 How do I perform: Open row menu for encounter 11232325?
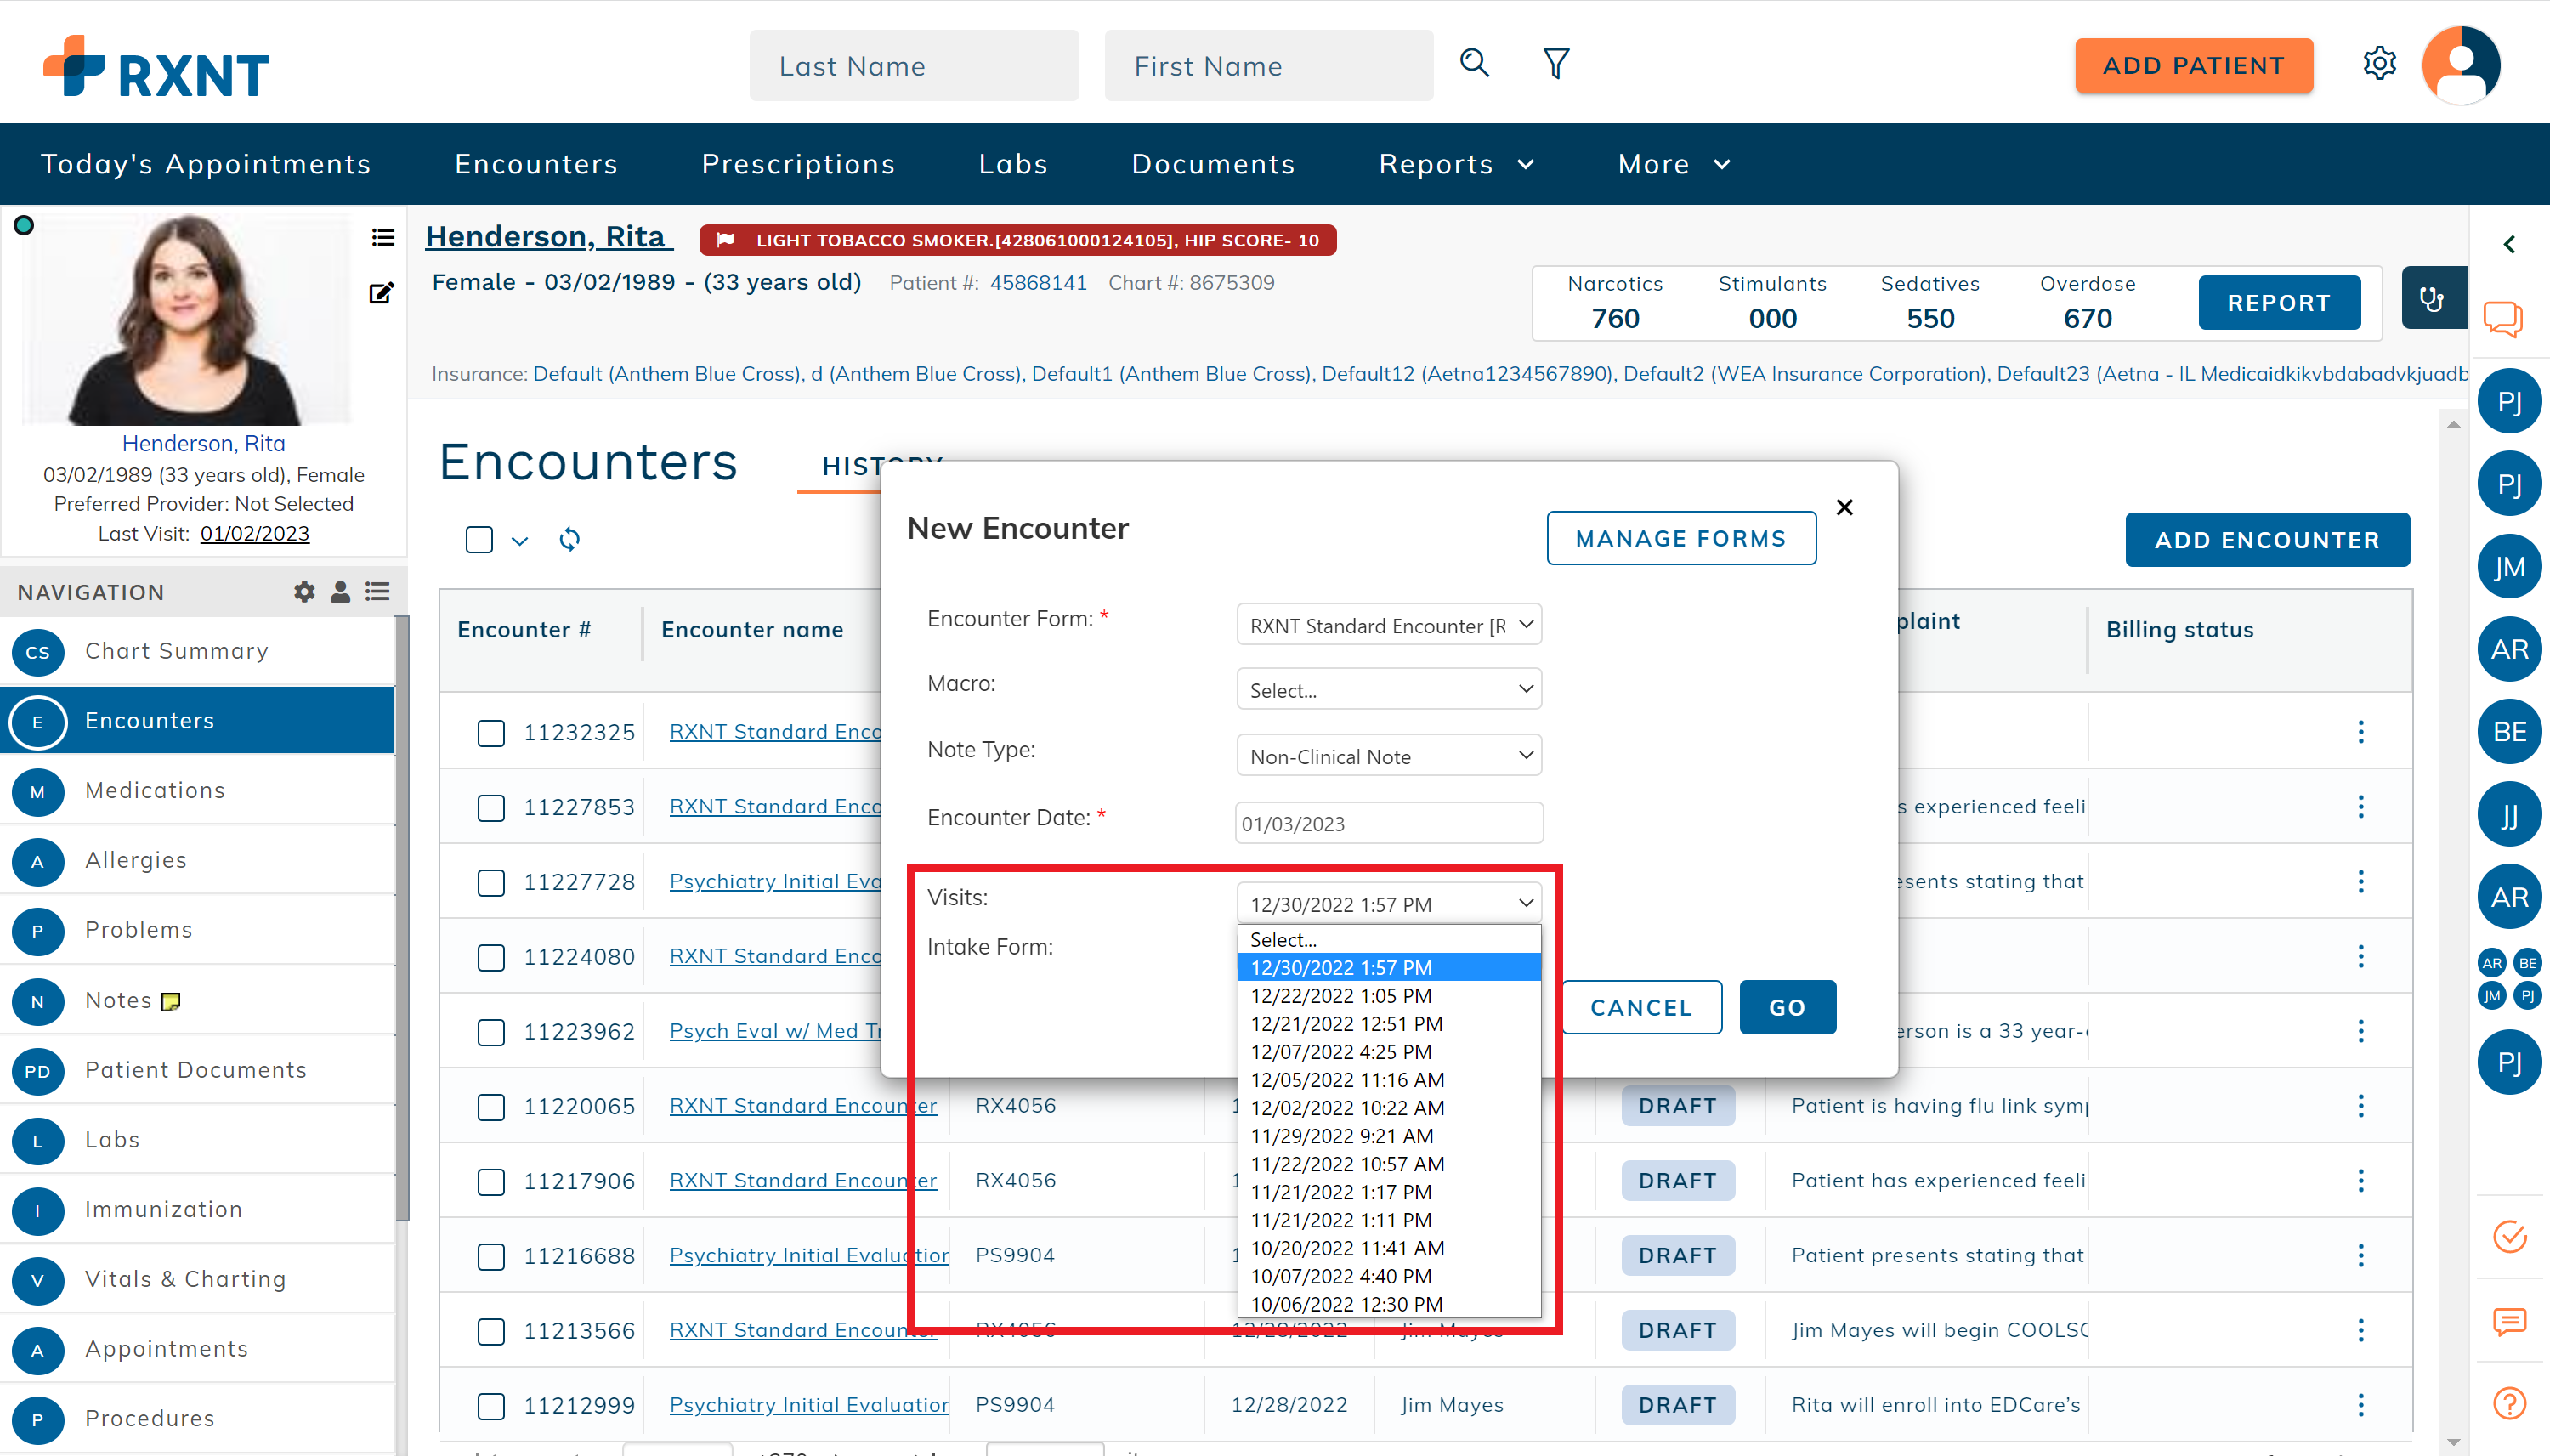click(x=2361, y=732)
